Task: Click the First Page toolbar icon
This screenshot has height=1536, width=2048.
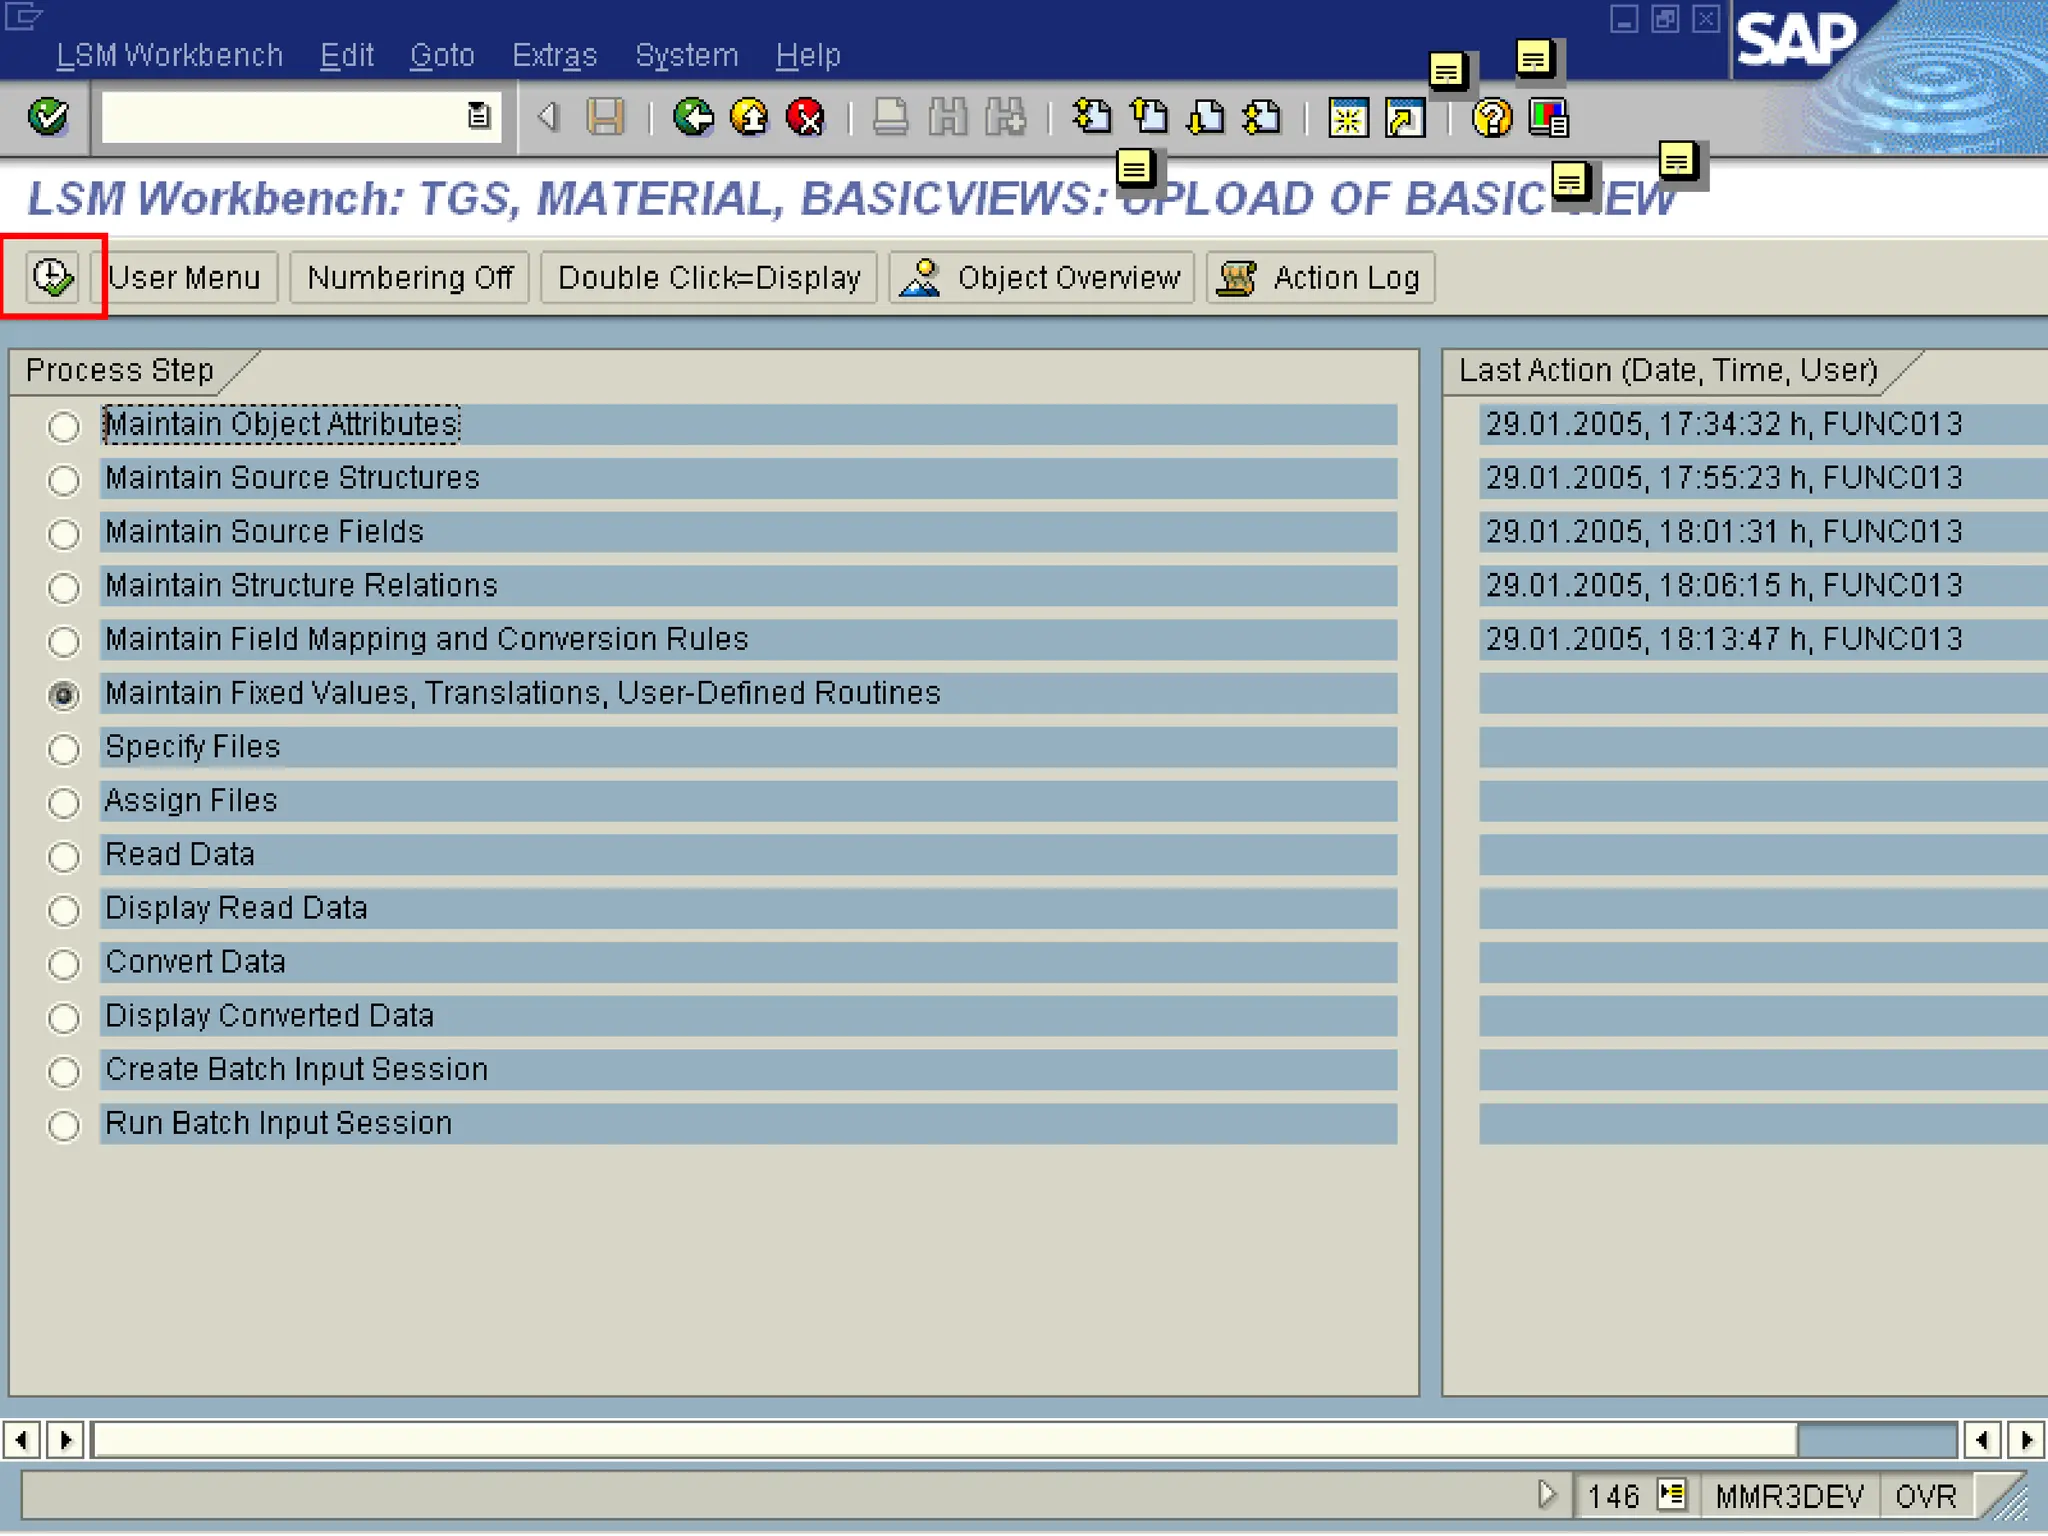Action: pos(1091,117)
